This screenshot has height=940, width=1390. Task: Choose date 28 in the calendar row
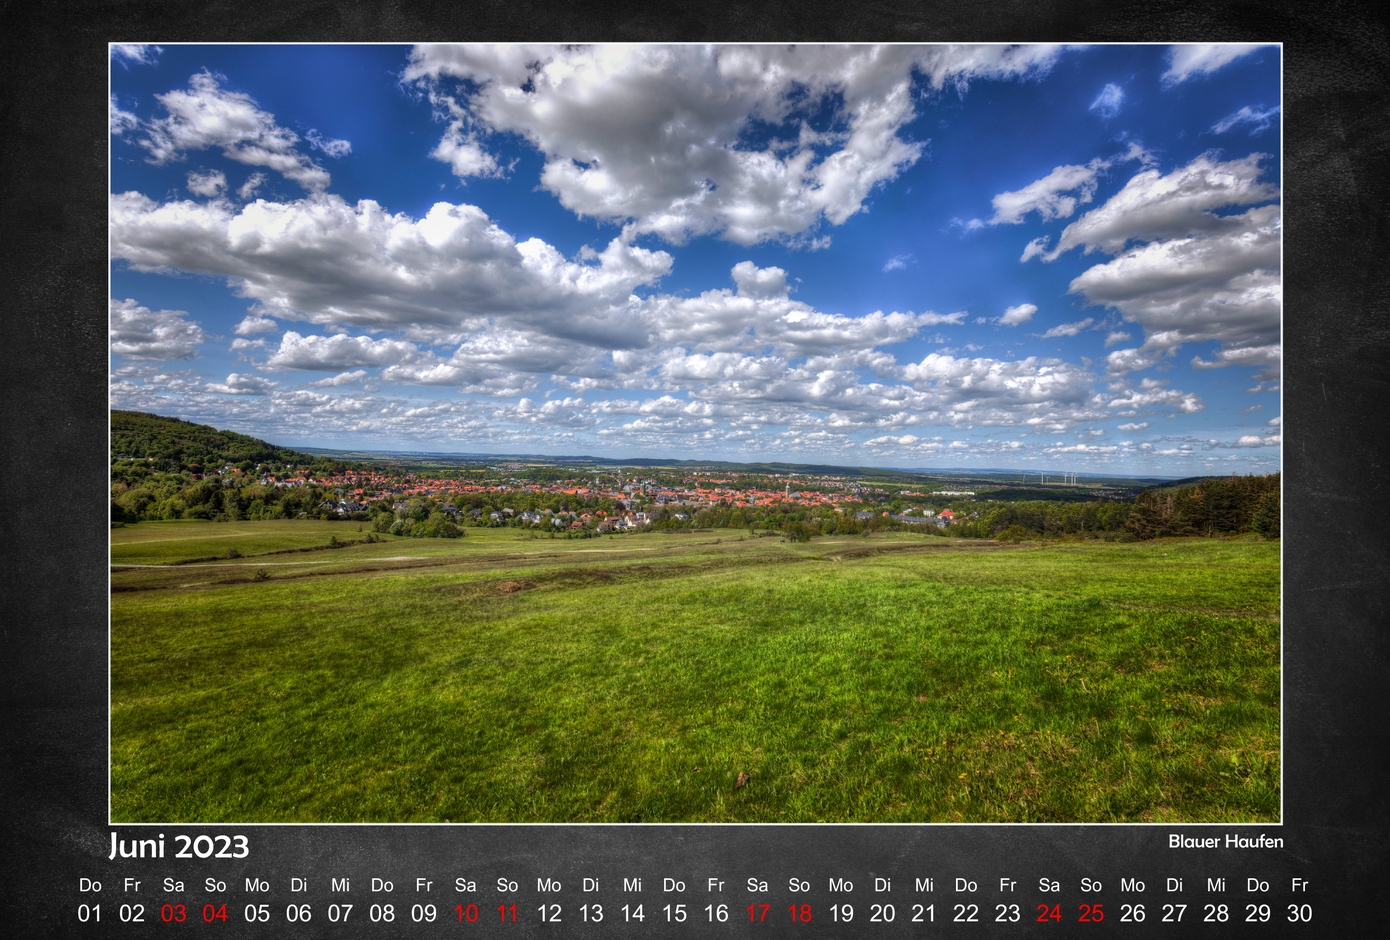(1216, 913)
